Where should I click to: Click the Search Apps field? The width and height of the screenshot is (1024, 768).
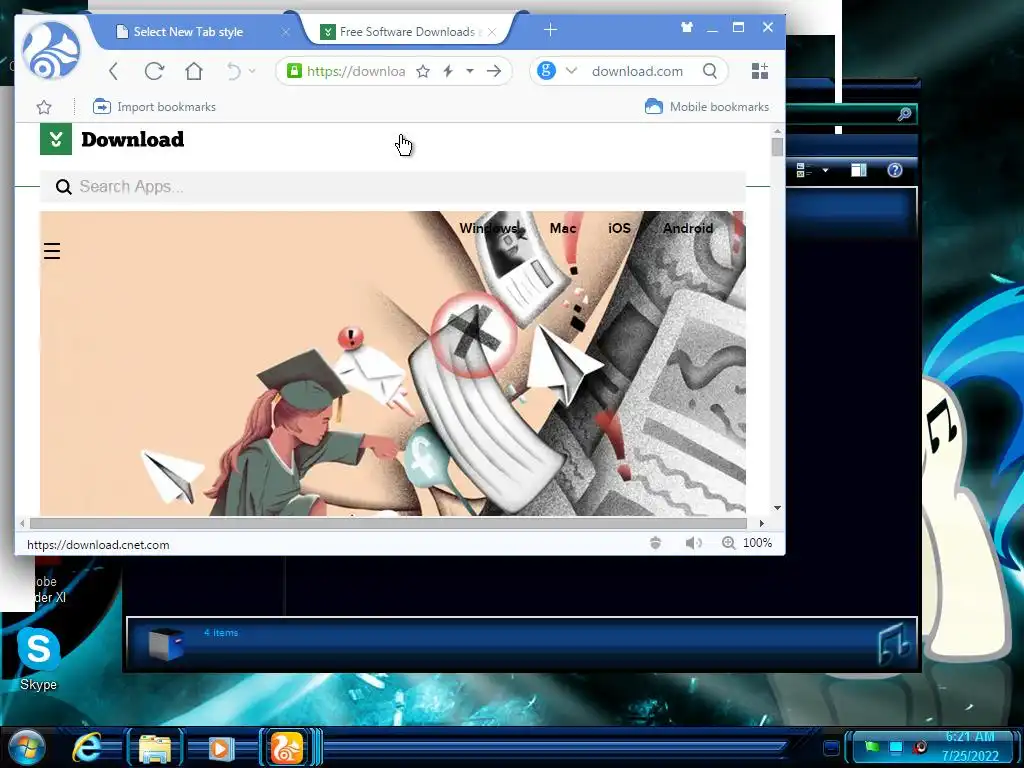(392, 187)
